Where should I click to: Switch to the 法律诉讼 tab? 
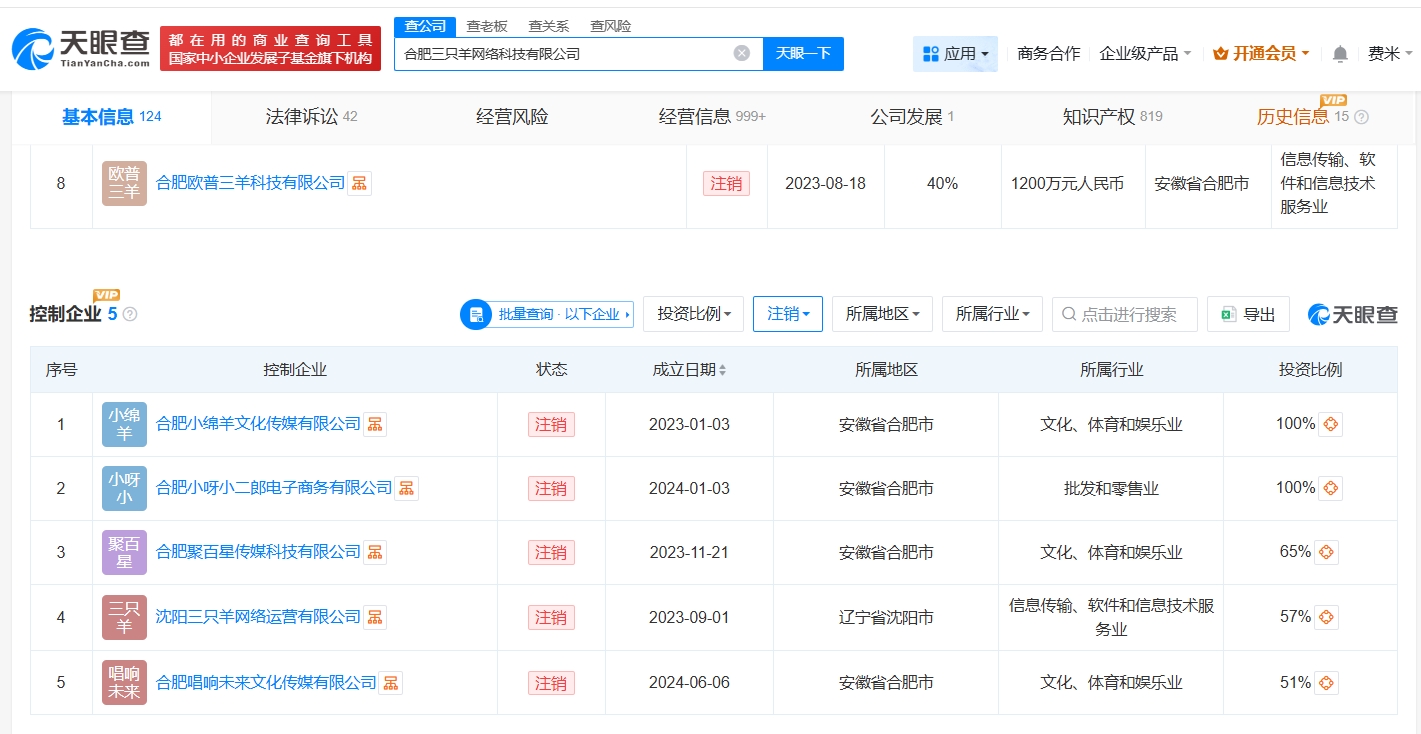311,117
